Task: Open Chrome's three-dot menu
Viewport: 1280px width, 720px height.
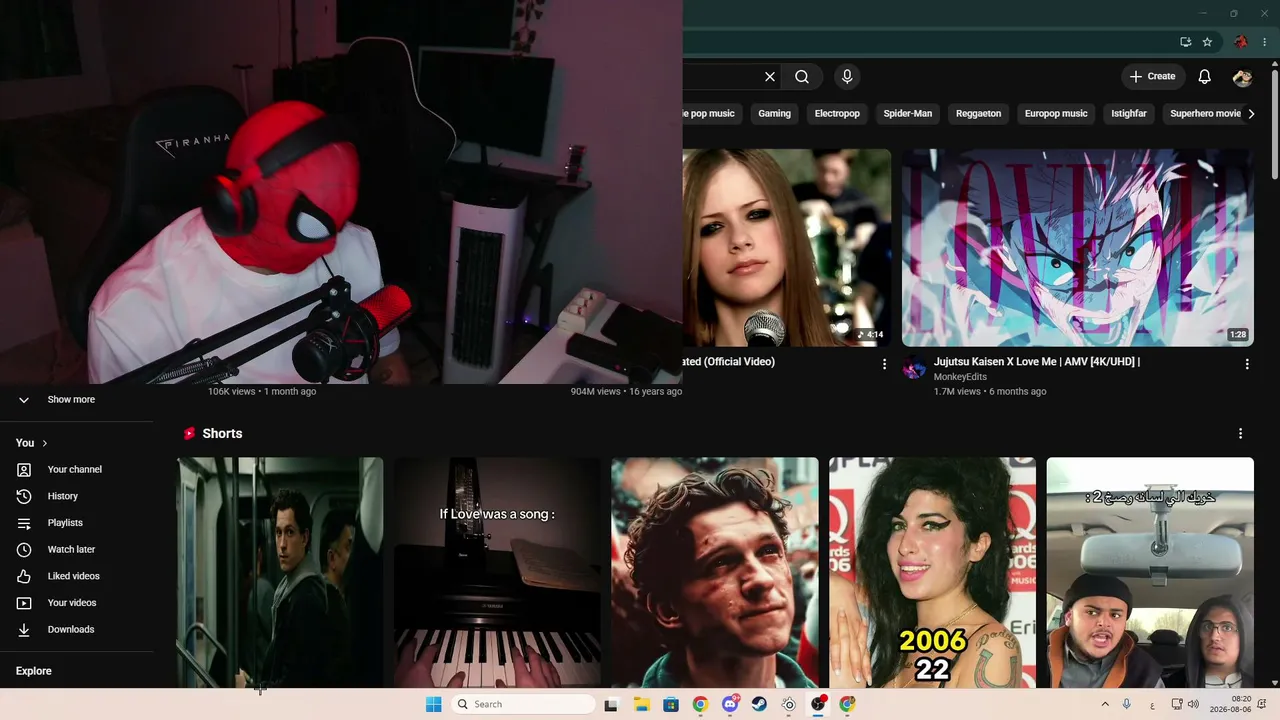Action: 1263,42
